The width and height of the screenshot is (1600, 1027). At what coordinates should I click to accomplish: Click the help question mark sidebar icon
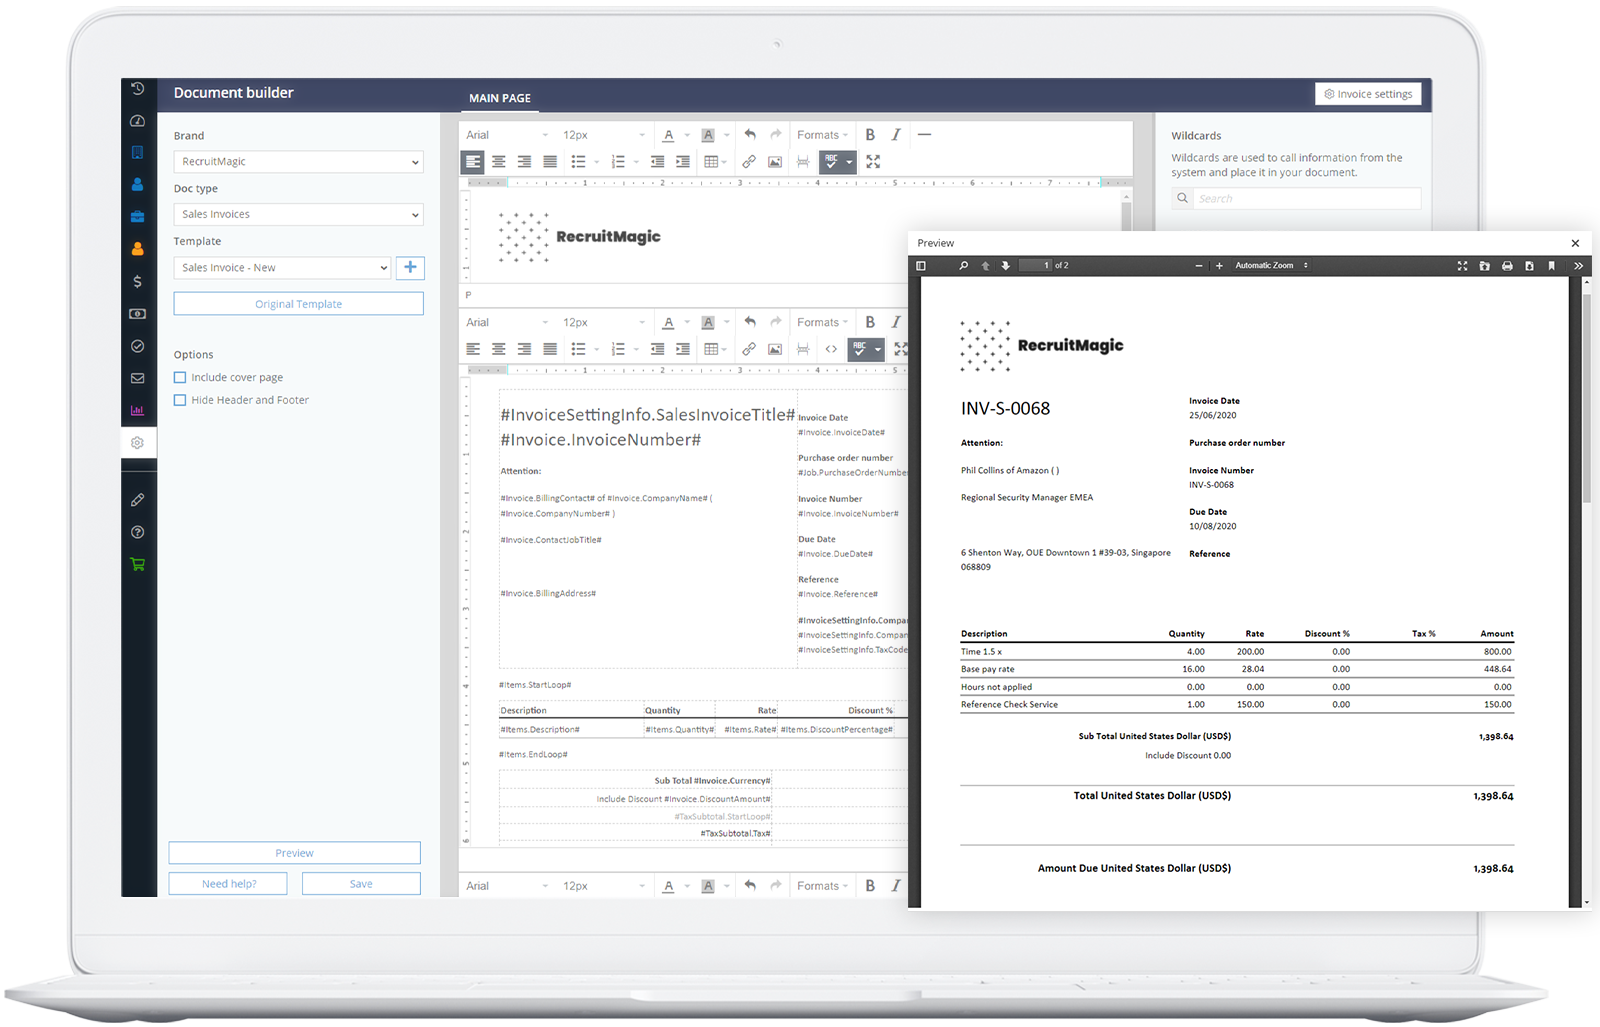[138, 532]
